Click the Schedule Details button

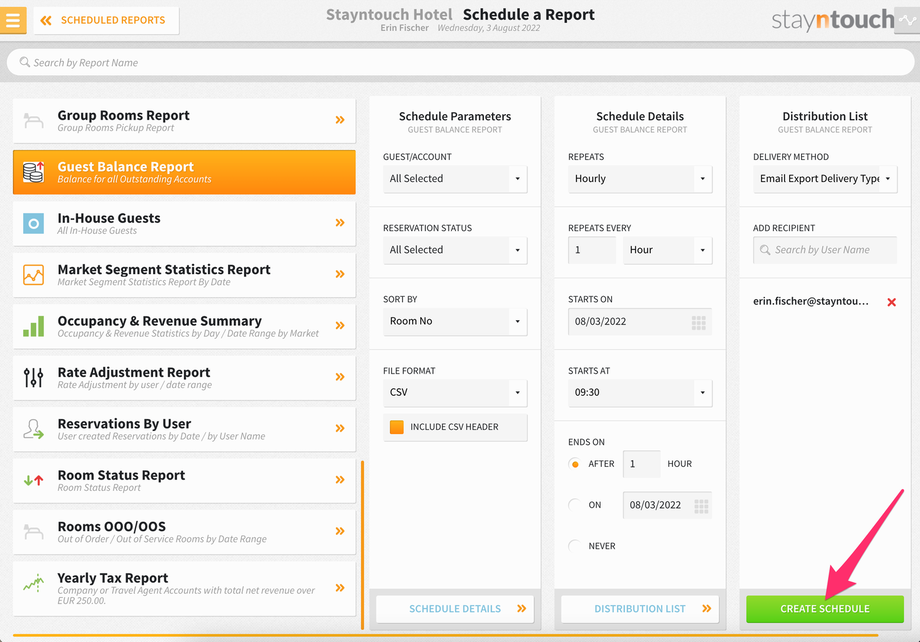(x=455, y=609)
